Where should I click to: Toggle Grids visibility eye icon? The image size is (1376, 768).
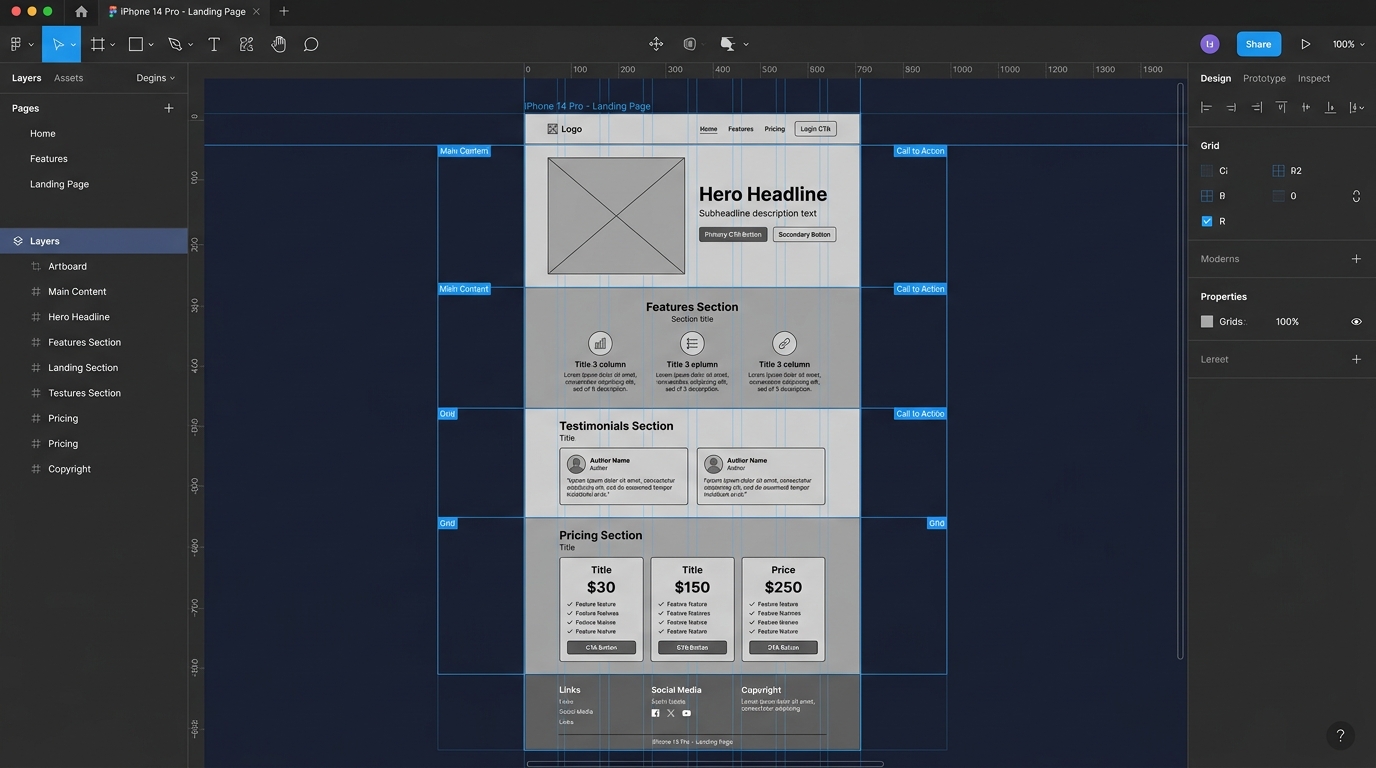click(1356, 322)
